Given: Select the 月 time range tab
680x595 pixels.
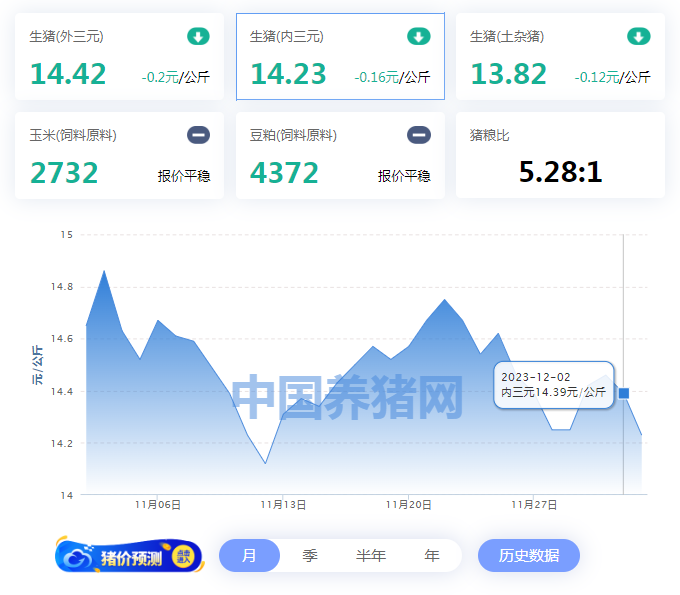Looking at the screenshot, I should [249, 556].
